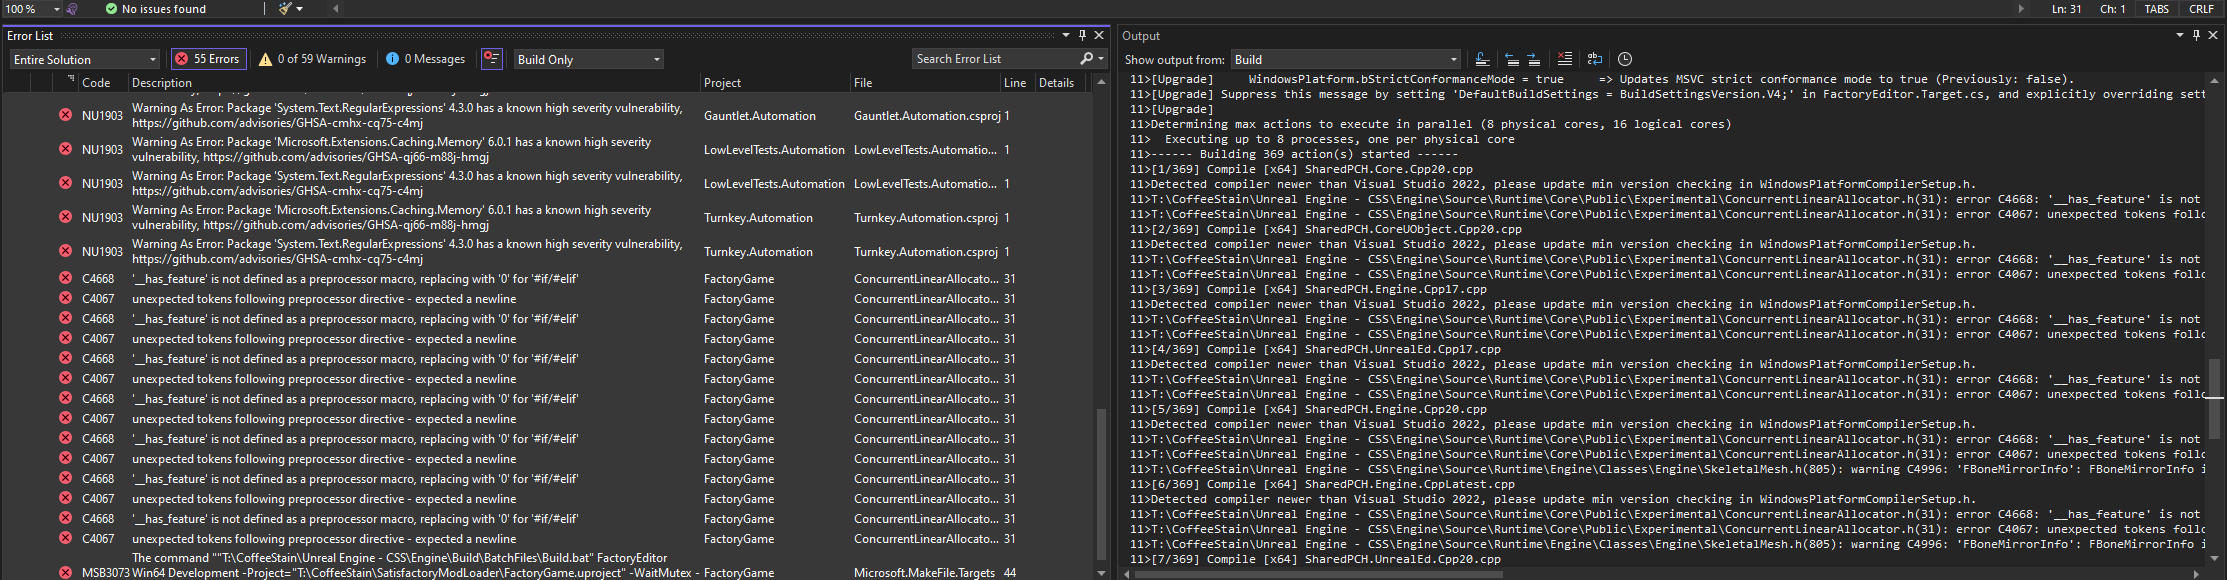Click the editor scroll-right arrow near Ln: 31
The image size is (2227, 580).
[2021, 9]
